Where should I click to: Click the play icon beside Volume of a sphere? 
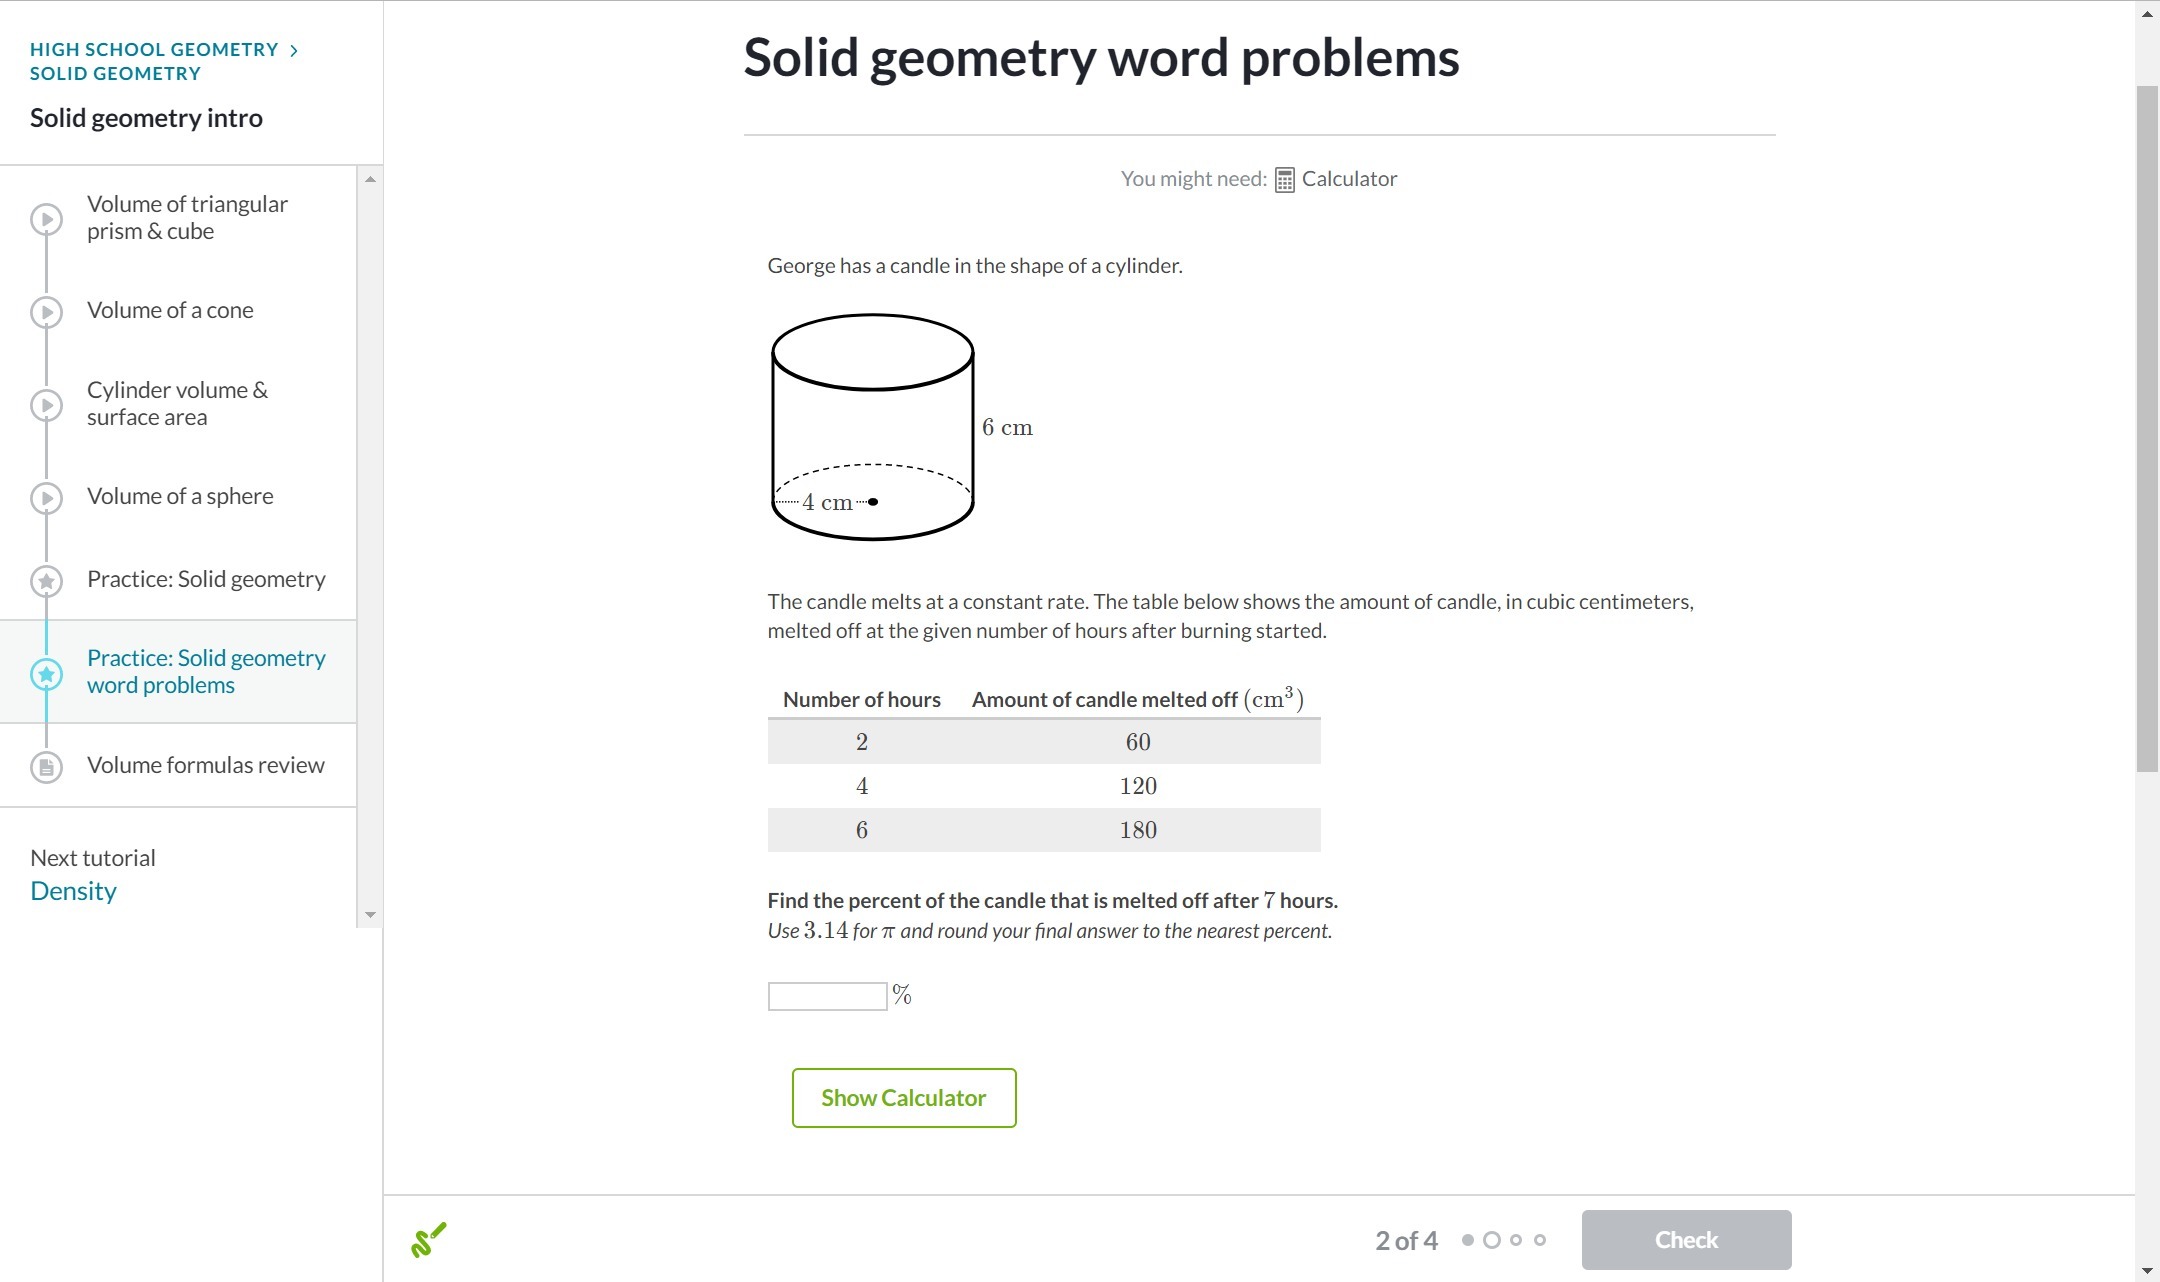coord(46,498)
